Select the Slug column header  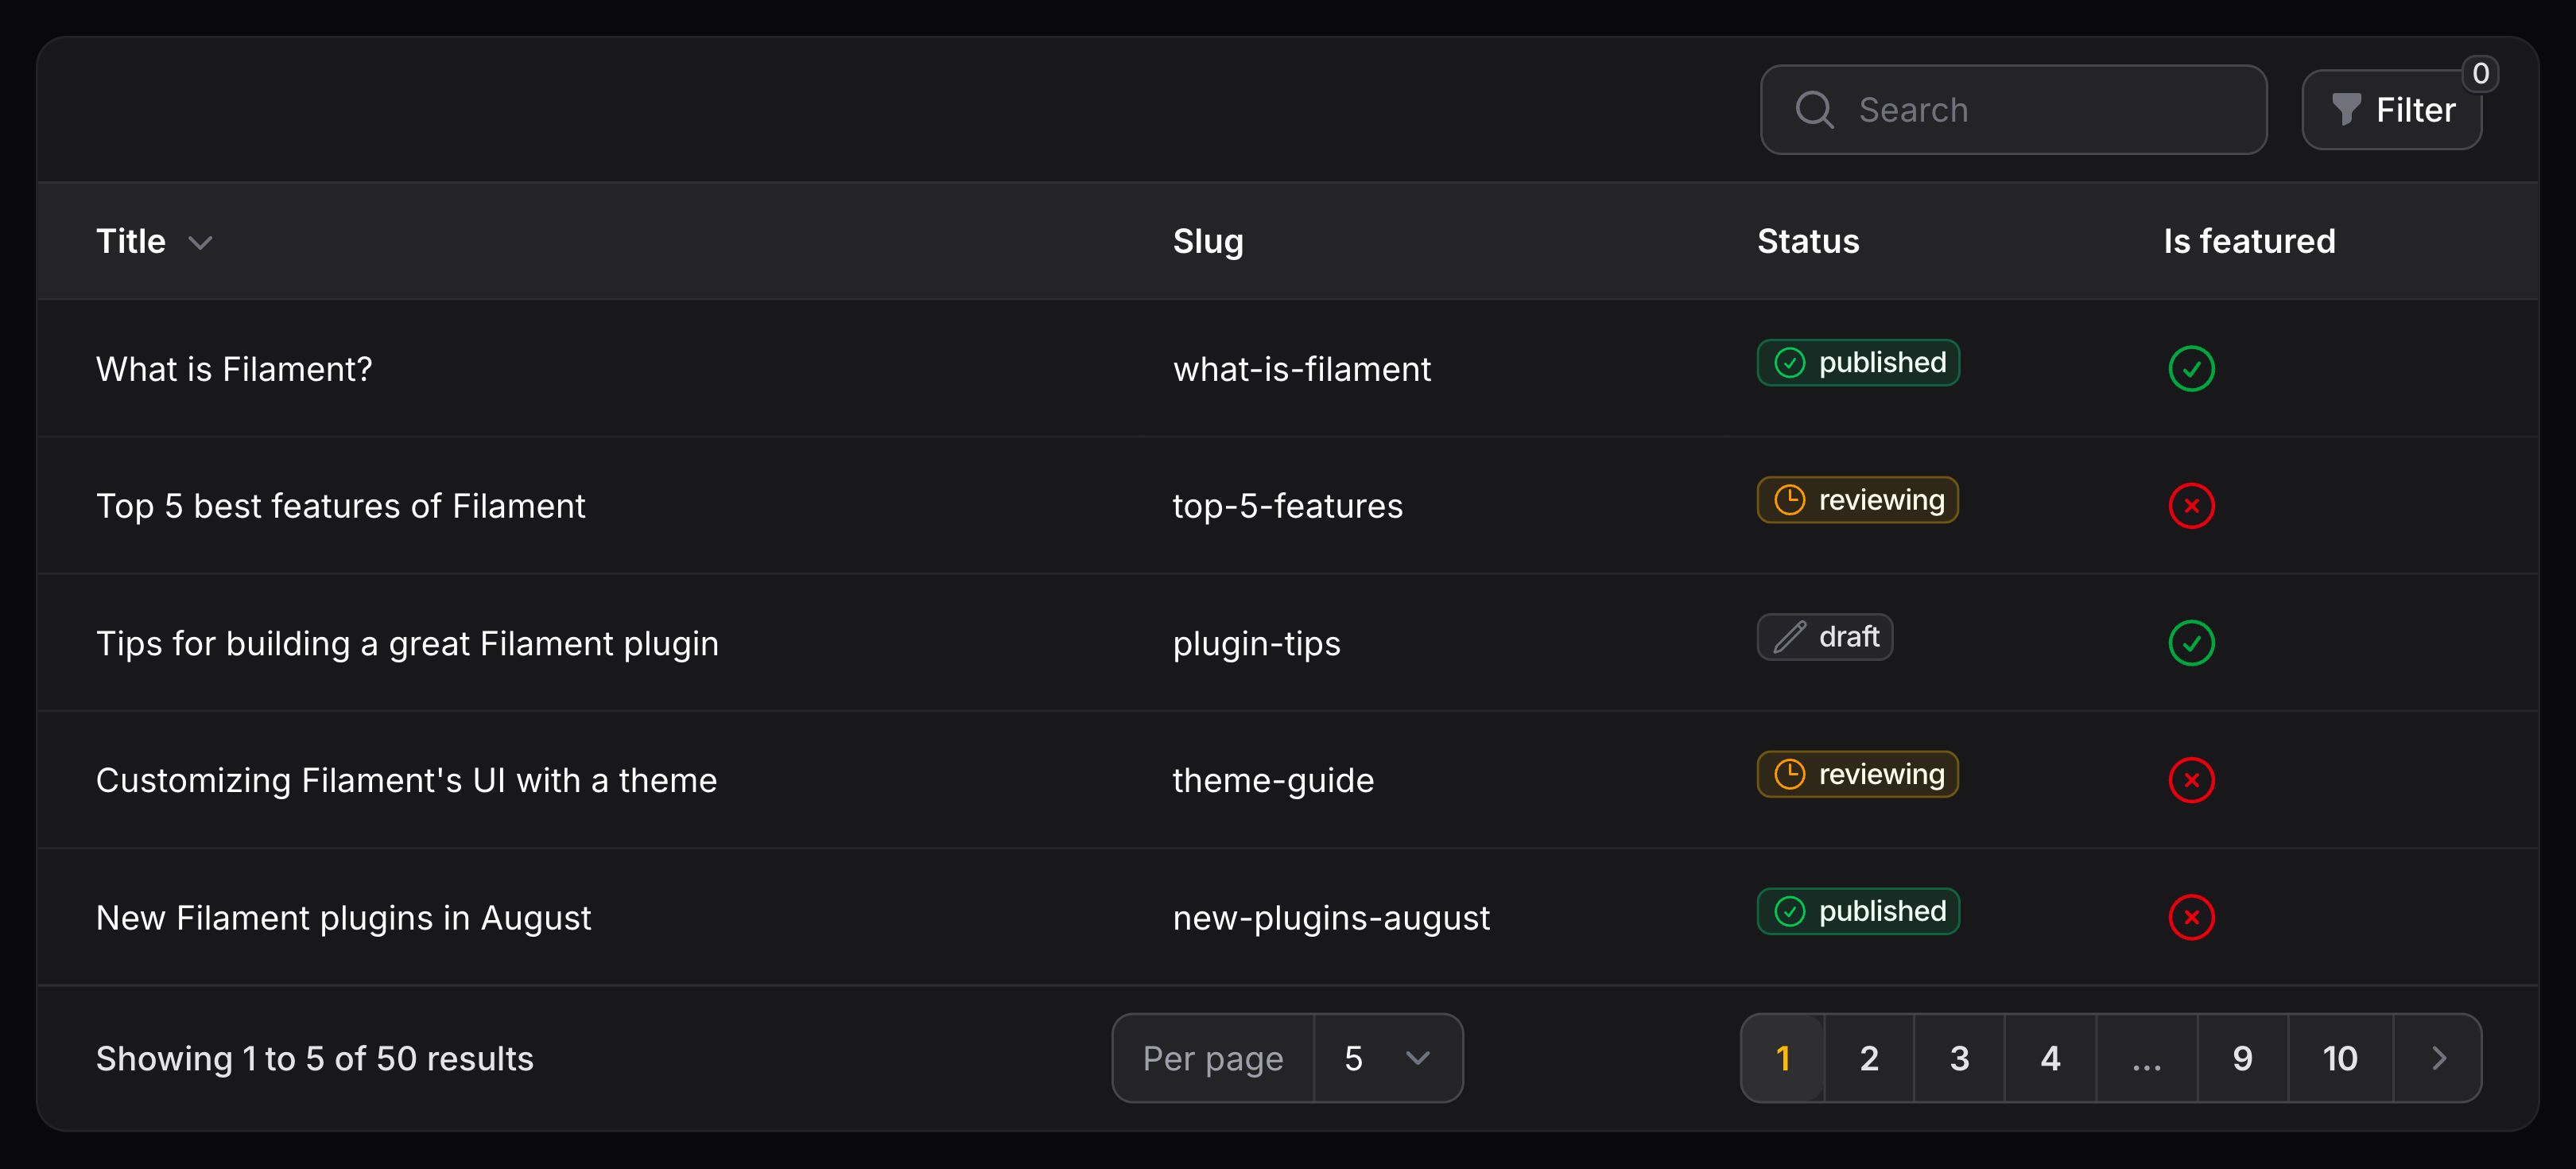1207,240
